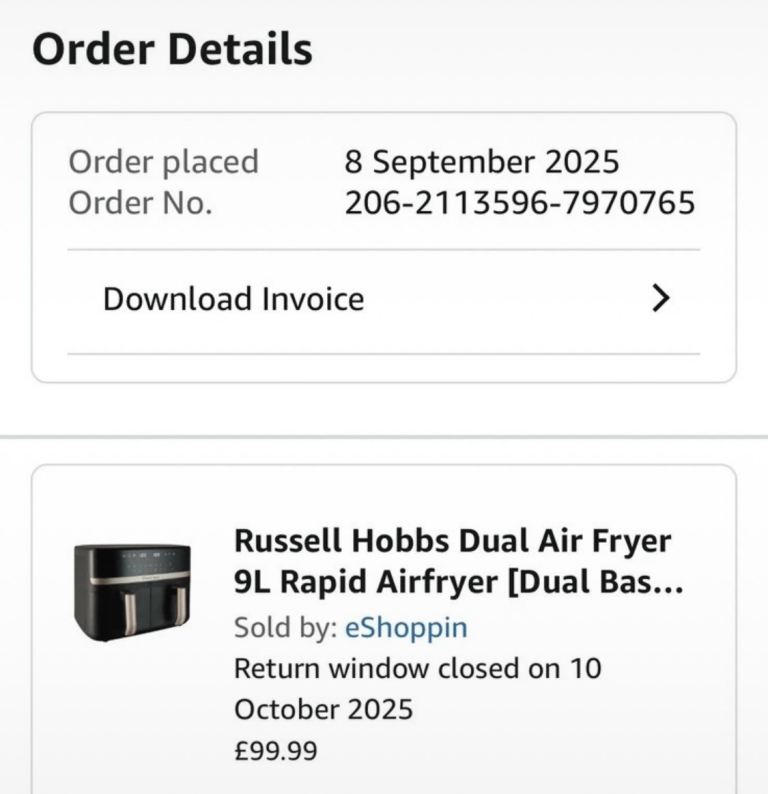Click the Order Details heading
Screen dimensions: 768x794
[x=173, y=49]
